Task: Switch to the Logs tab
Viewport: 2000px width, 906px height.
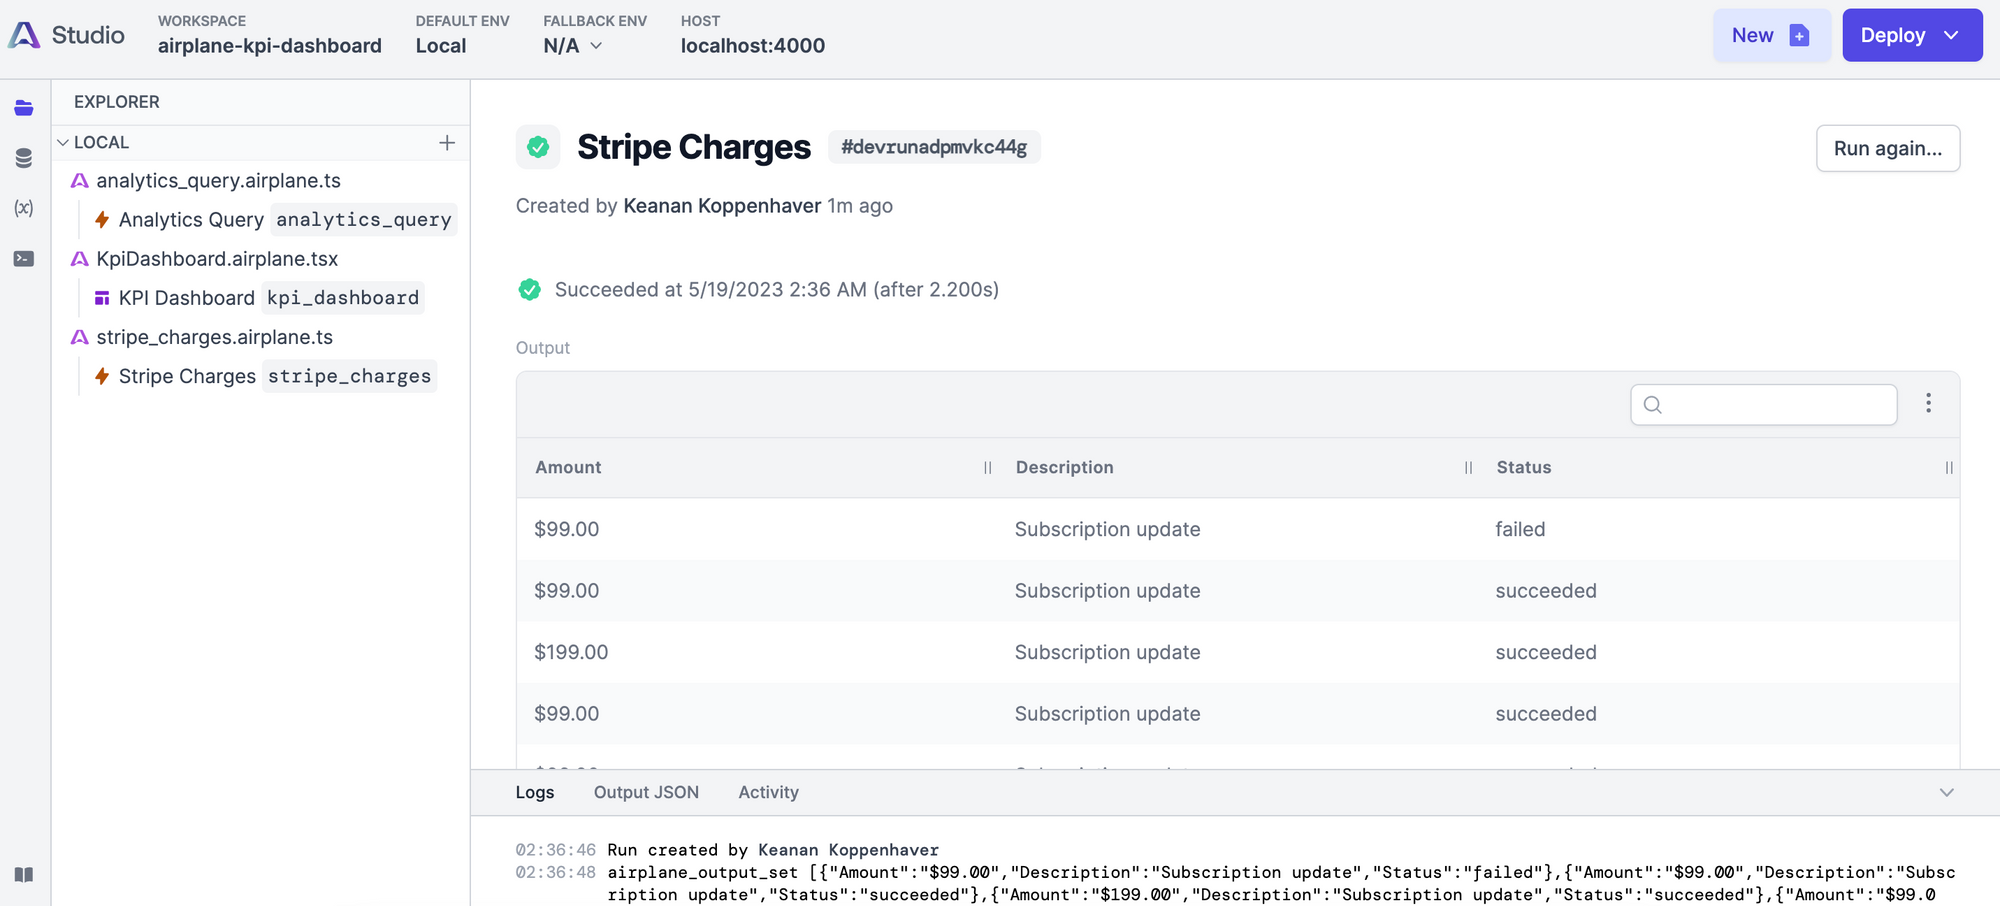Action: click(535, 793)
